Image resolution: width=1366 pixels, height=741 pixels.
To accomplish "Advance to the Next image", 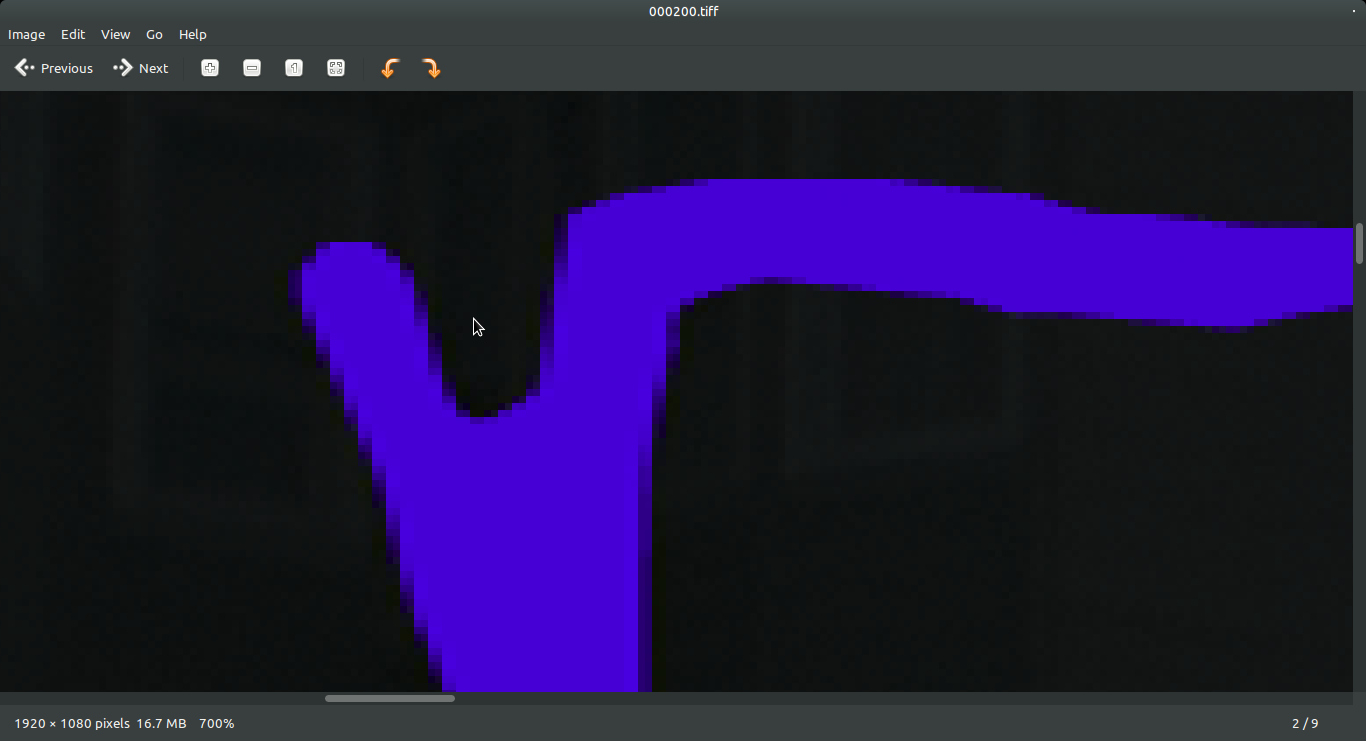I will coord(141,68).
